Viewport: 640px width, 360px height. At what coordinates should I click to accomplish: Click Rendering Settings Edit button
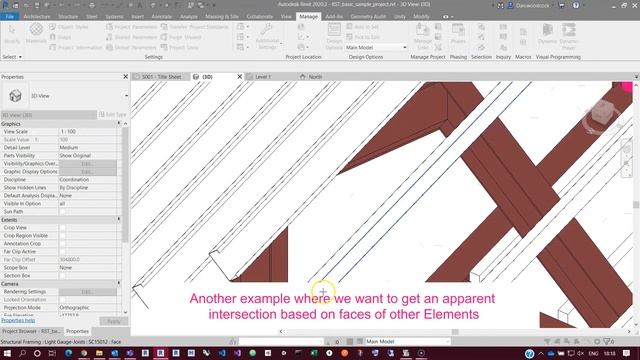(88, 292)
